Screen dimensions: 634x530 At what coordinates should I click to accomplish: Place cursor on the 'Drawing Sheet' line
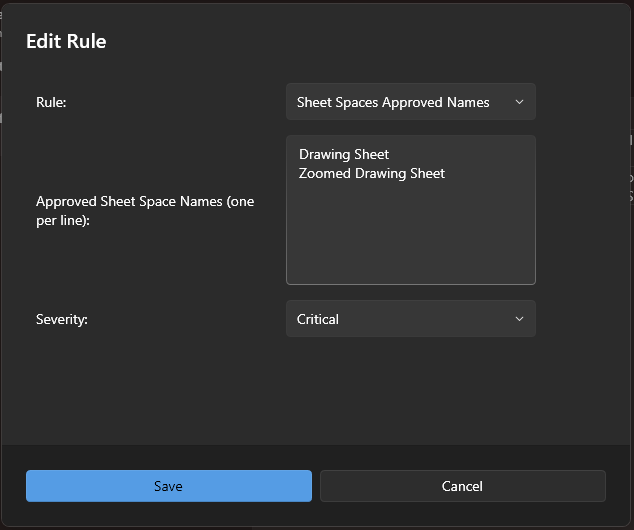[344, 154]
